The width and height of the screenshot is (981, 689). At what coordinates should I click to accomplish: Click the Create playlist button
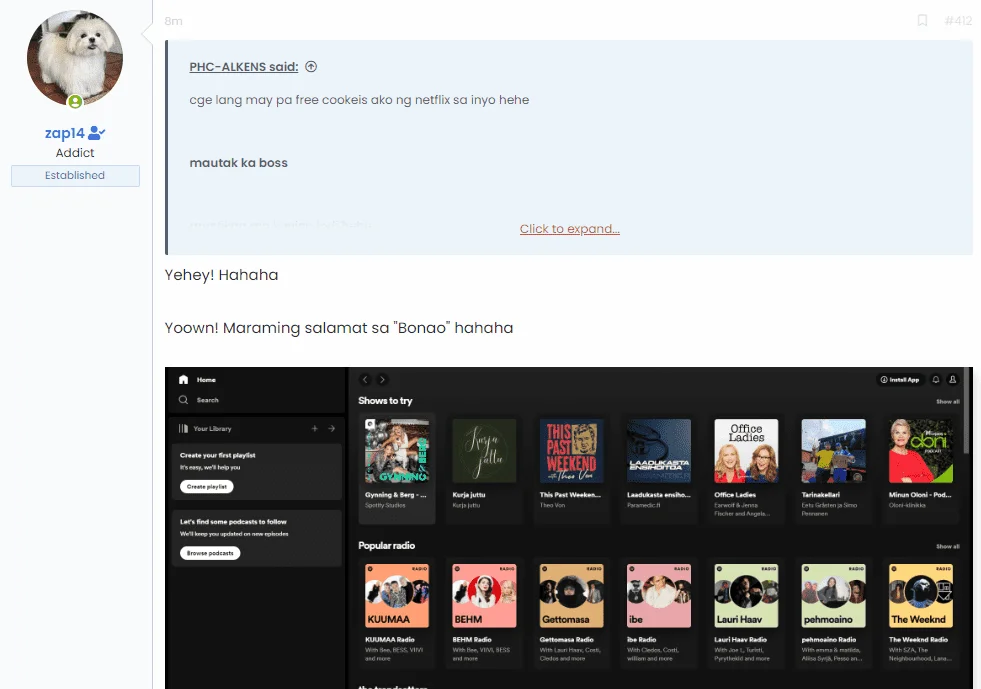[206, 486]
